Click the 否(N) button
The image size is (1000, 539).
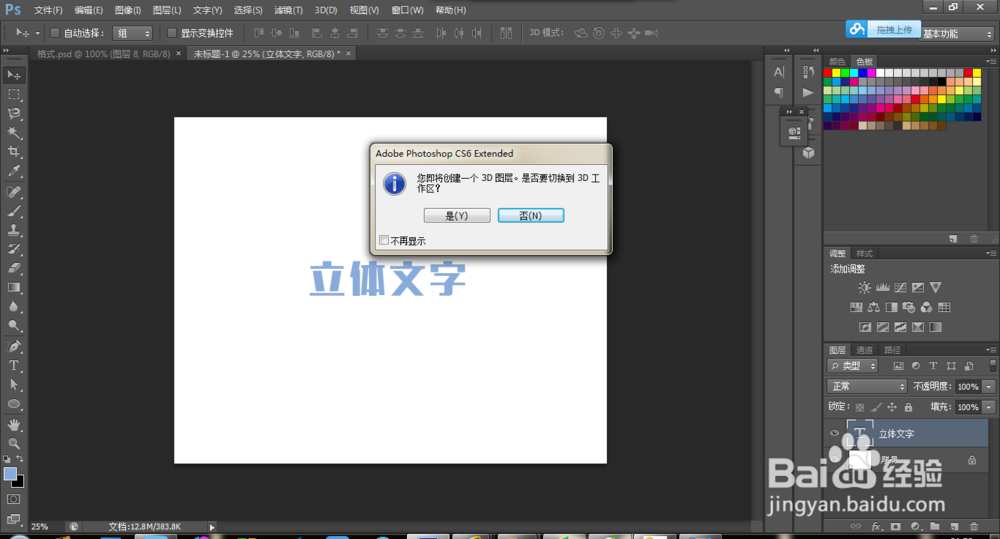(x=531, y=216)
